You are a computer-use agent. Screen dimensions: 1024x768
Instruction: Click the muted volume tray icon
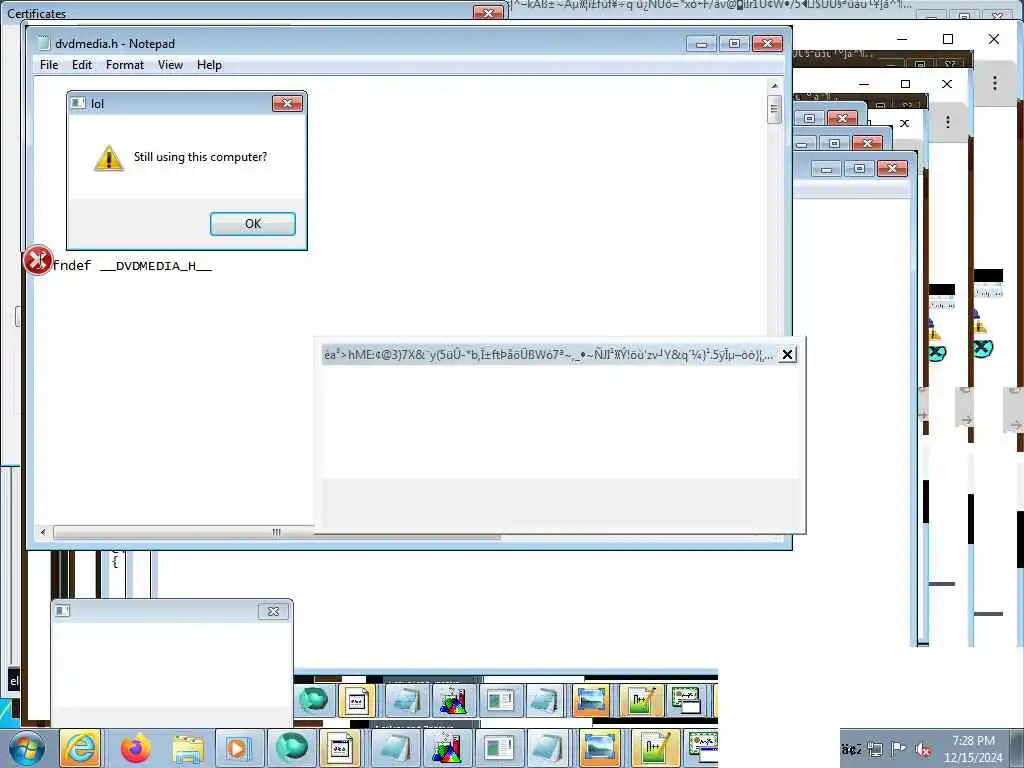click(923, 749)
